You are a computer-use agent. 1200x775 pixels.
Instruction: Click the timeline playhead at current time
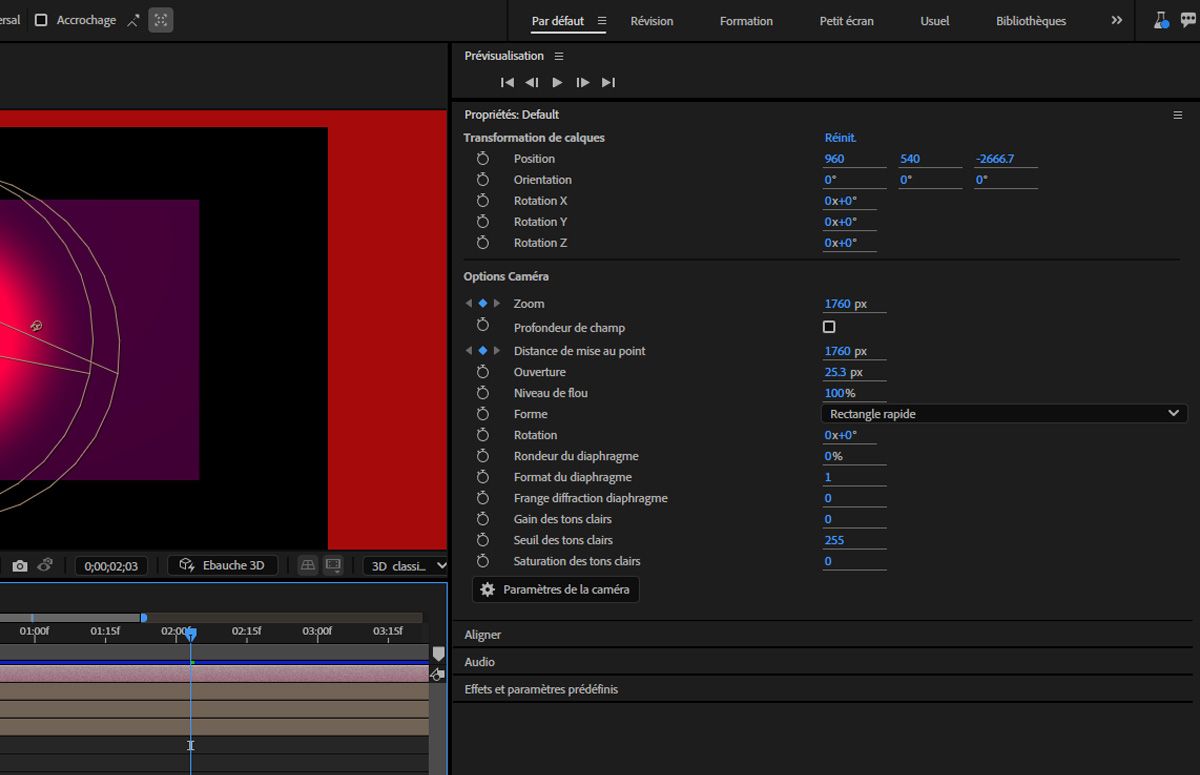click(191, 634)
